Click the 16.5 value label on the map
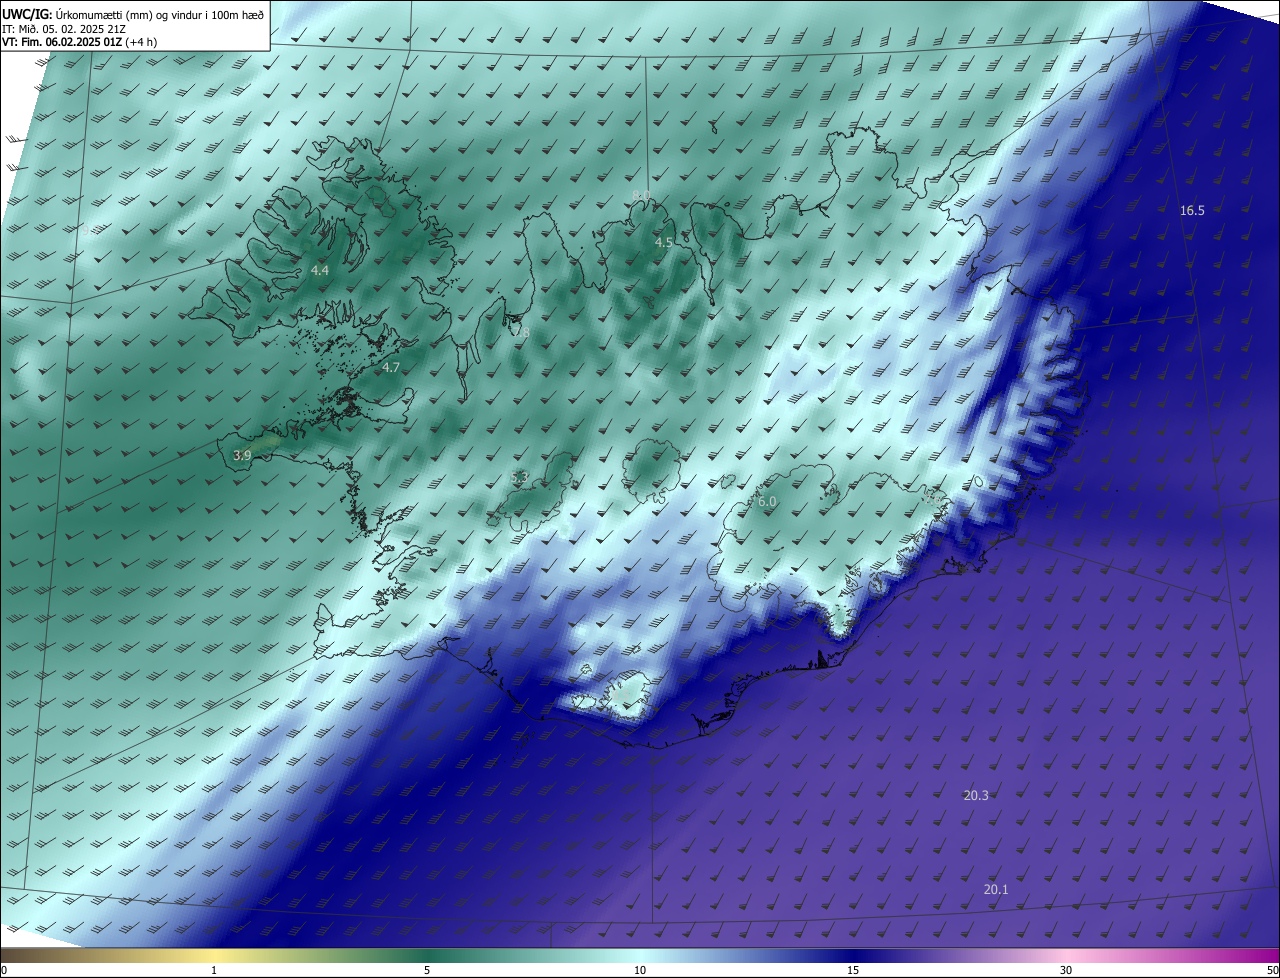 [1192, 210]
